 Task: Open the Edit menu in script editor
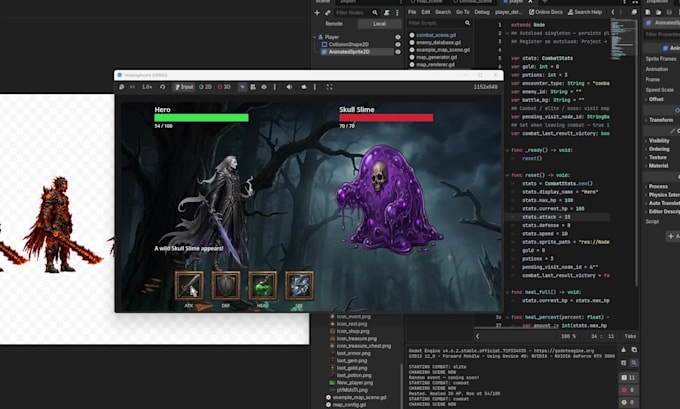pos(426,12)
